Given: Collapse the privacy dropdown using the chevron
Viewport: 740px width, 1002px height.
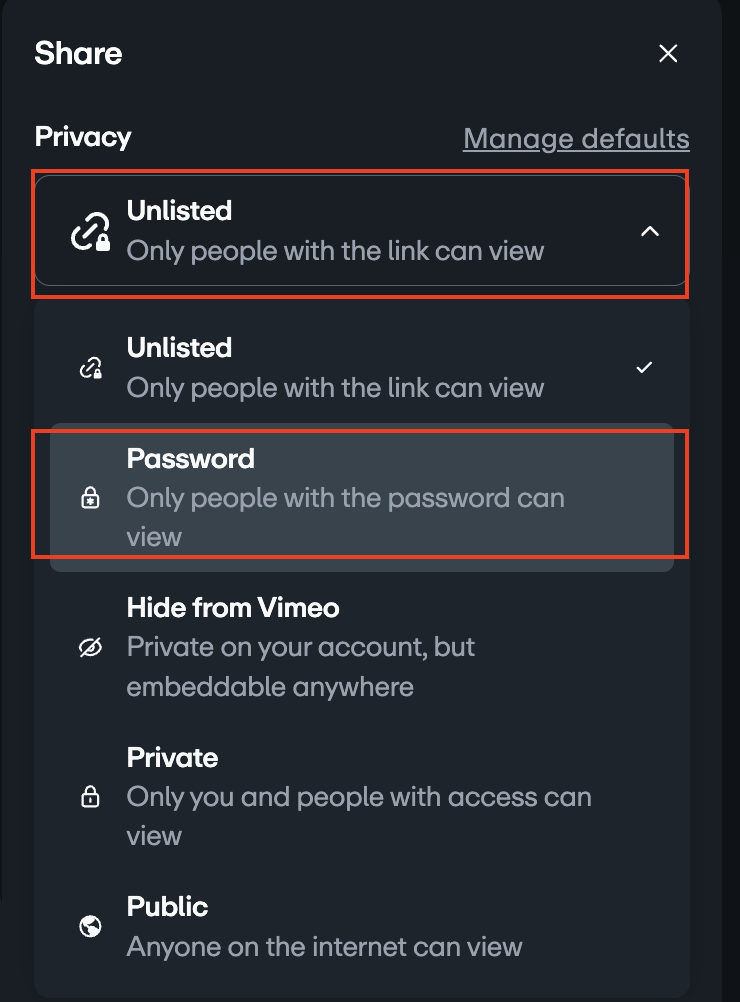Looking at the screenshot, I should click(650, 230).
